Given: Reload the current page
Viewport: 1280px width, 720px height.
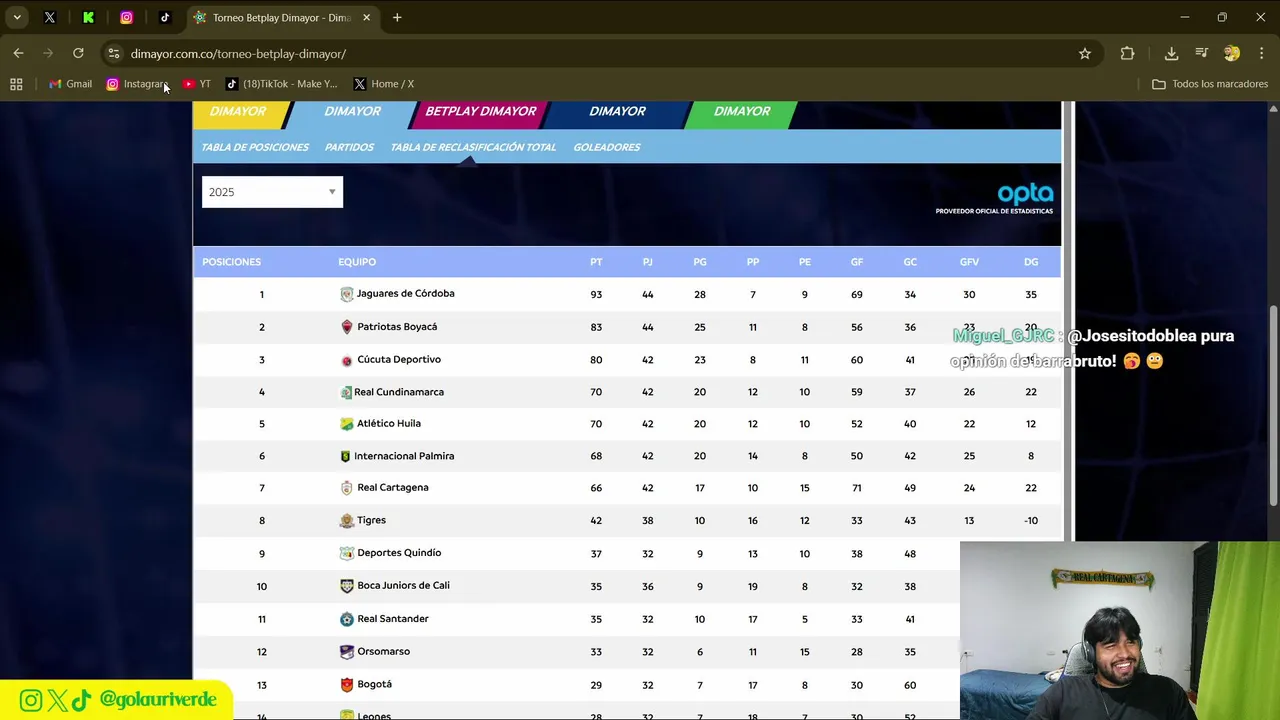Looking at the screenshot, I should [x=78, y=53].
